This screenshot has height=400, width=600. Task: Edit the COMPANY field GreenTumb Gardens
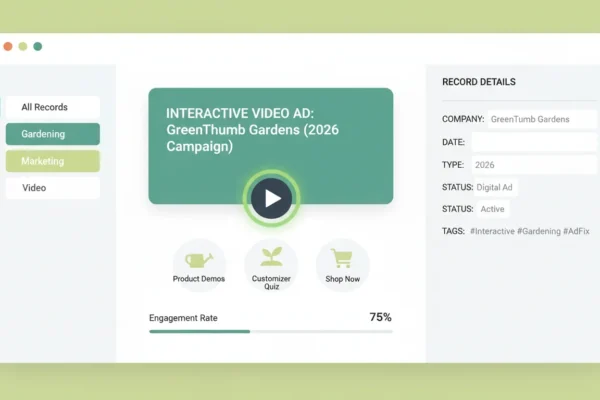[542, 119]
